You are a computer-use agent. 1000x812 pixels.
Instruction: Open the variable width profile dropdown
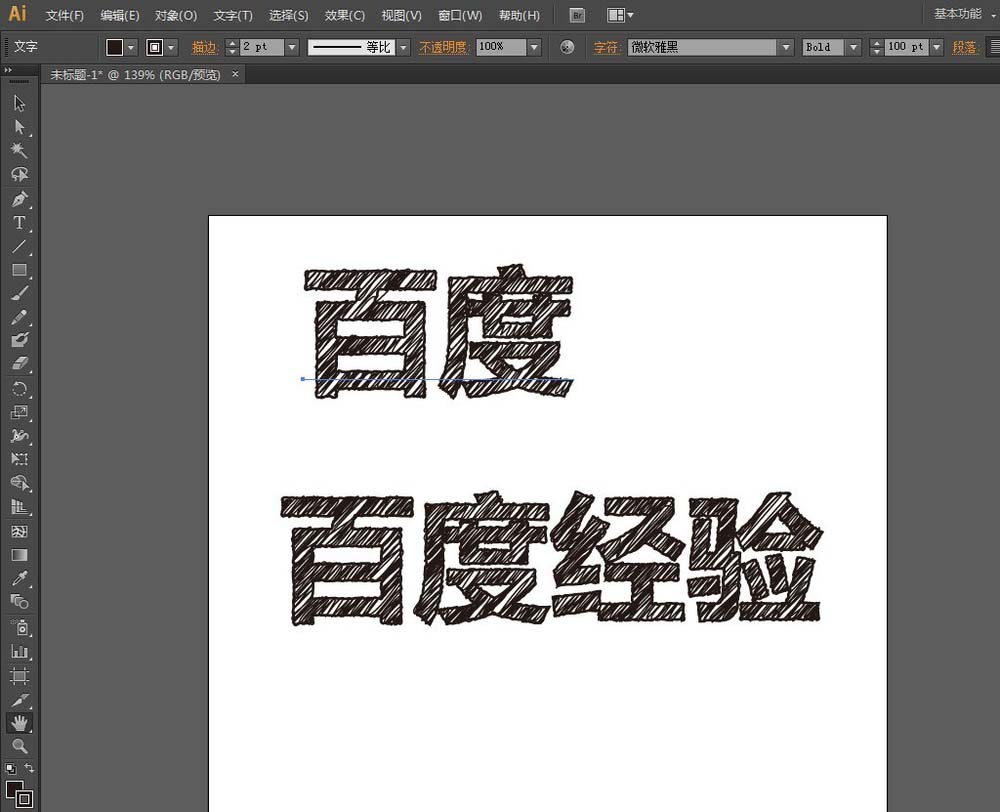(403, 47)
